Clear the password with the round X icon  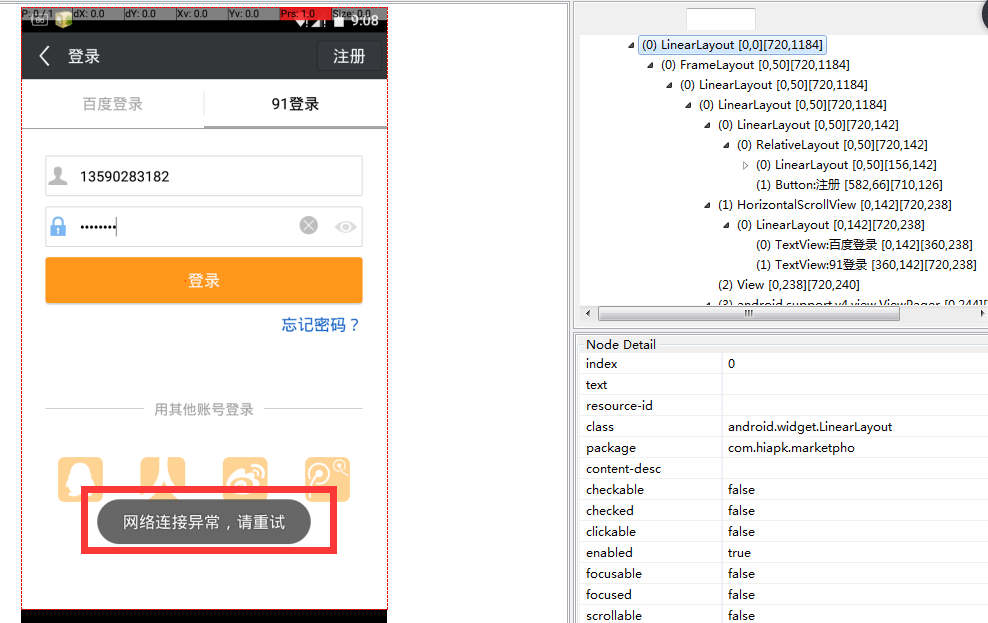pyautogui.click(x=309, y=225)
